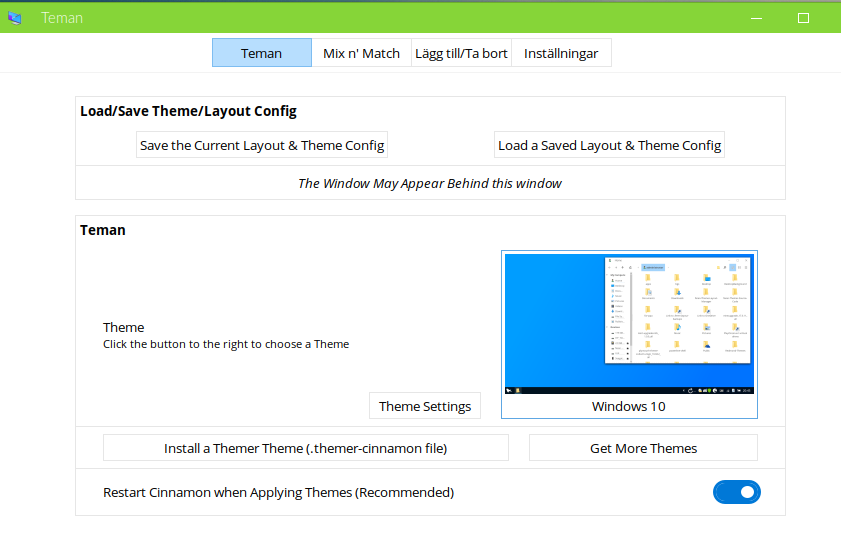Toggle Restart Cinnamon when Applying Themes switch
The height and width of the screenshot is (542, 841).
(736, 492)
